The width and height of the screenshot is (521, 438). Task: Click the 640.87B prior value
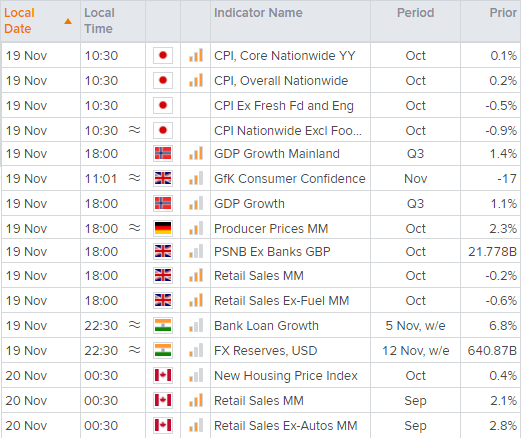click(492, 350)
